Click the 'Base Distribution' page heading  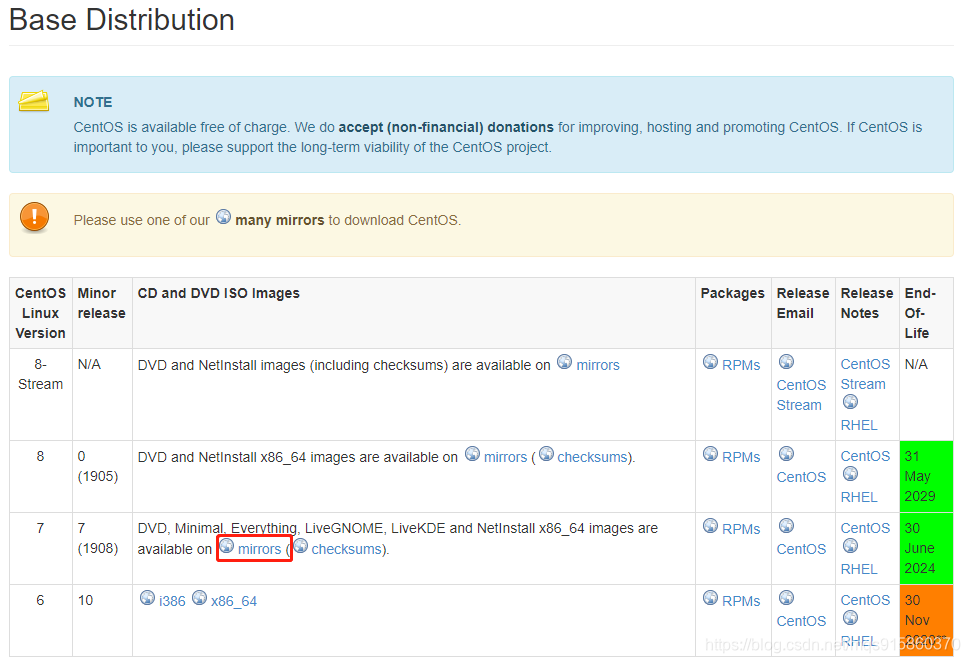[122, 20]
